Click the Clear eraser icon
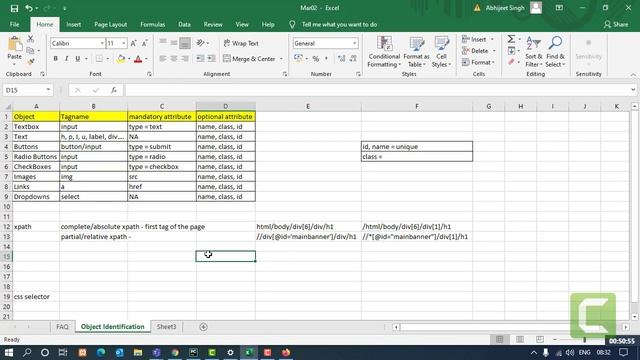 click(x=511, y=62)
